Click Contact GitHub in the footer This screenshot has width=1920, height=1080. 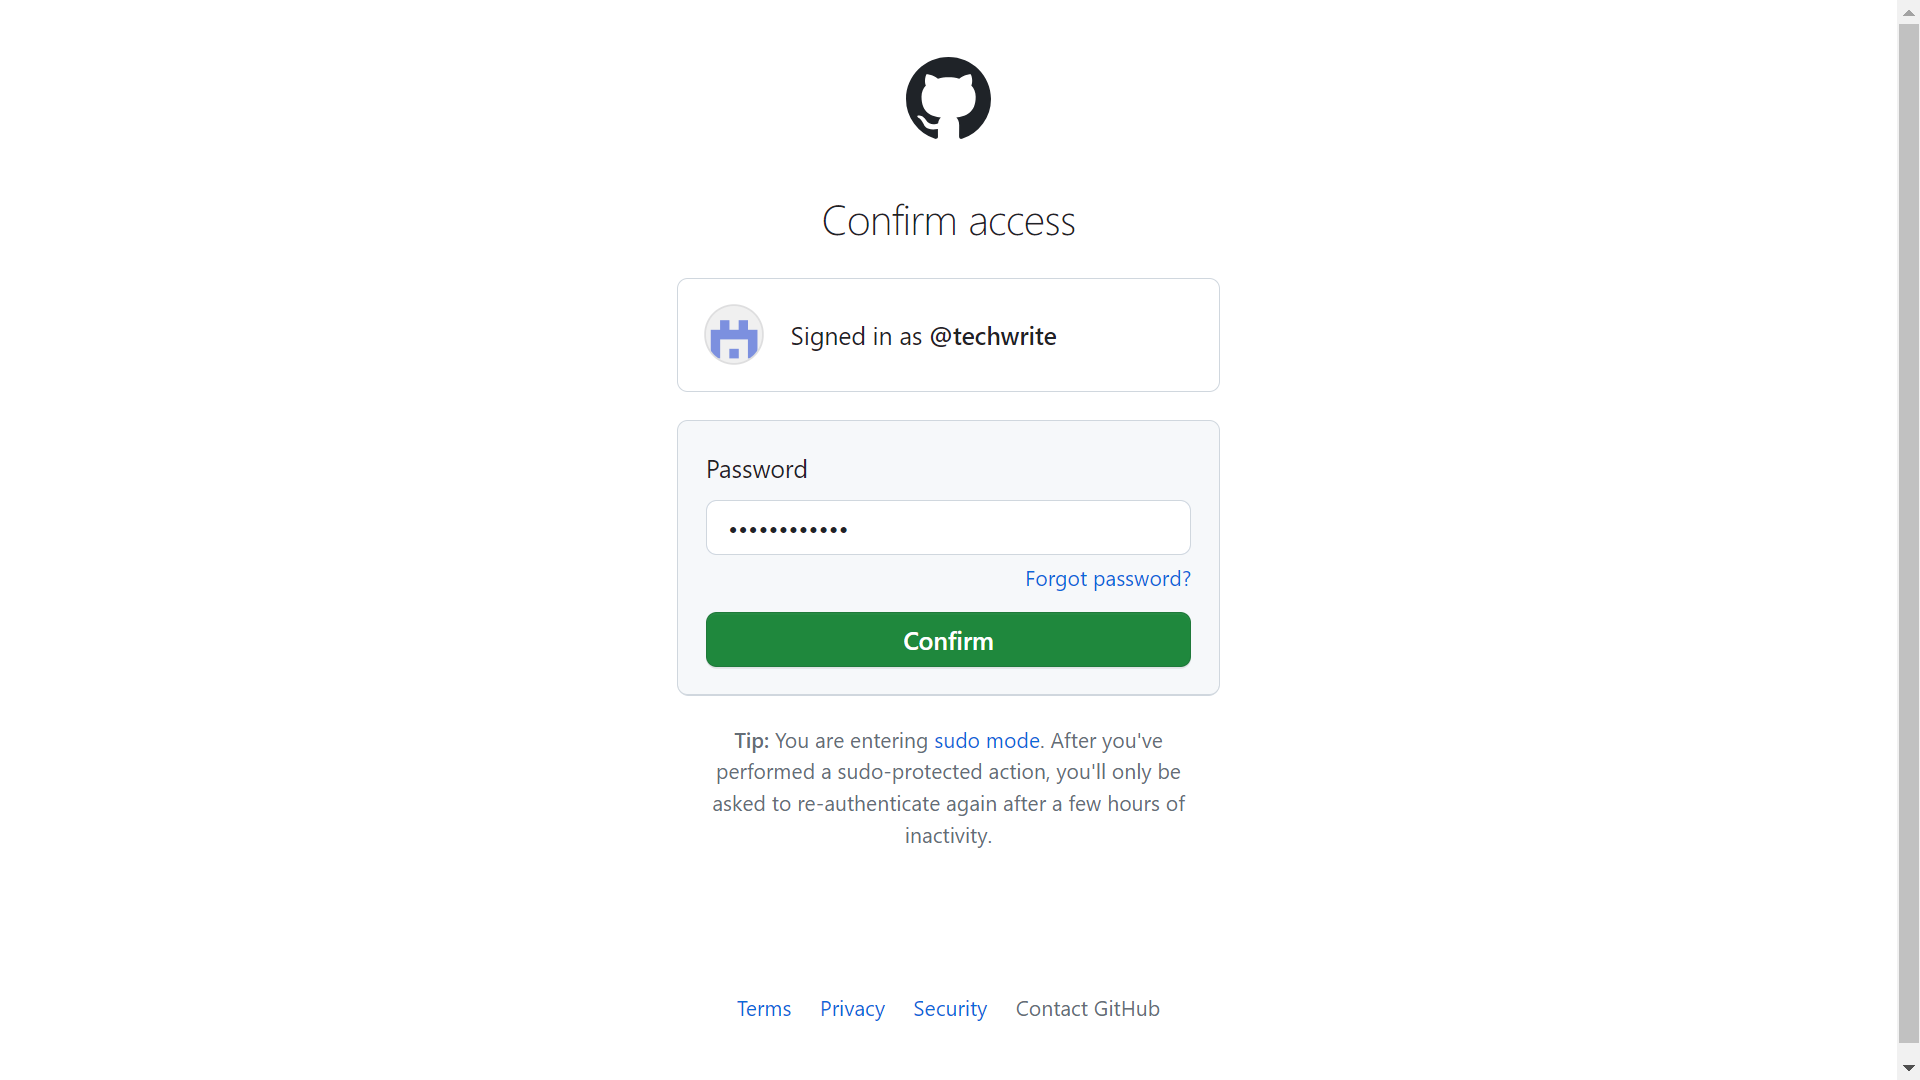(x=1087, y=1009)
